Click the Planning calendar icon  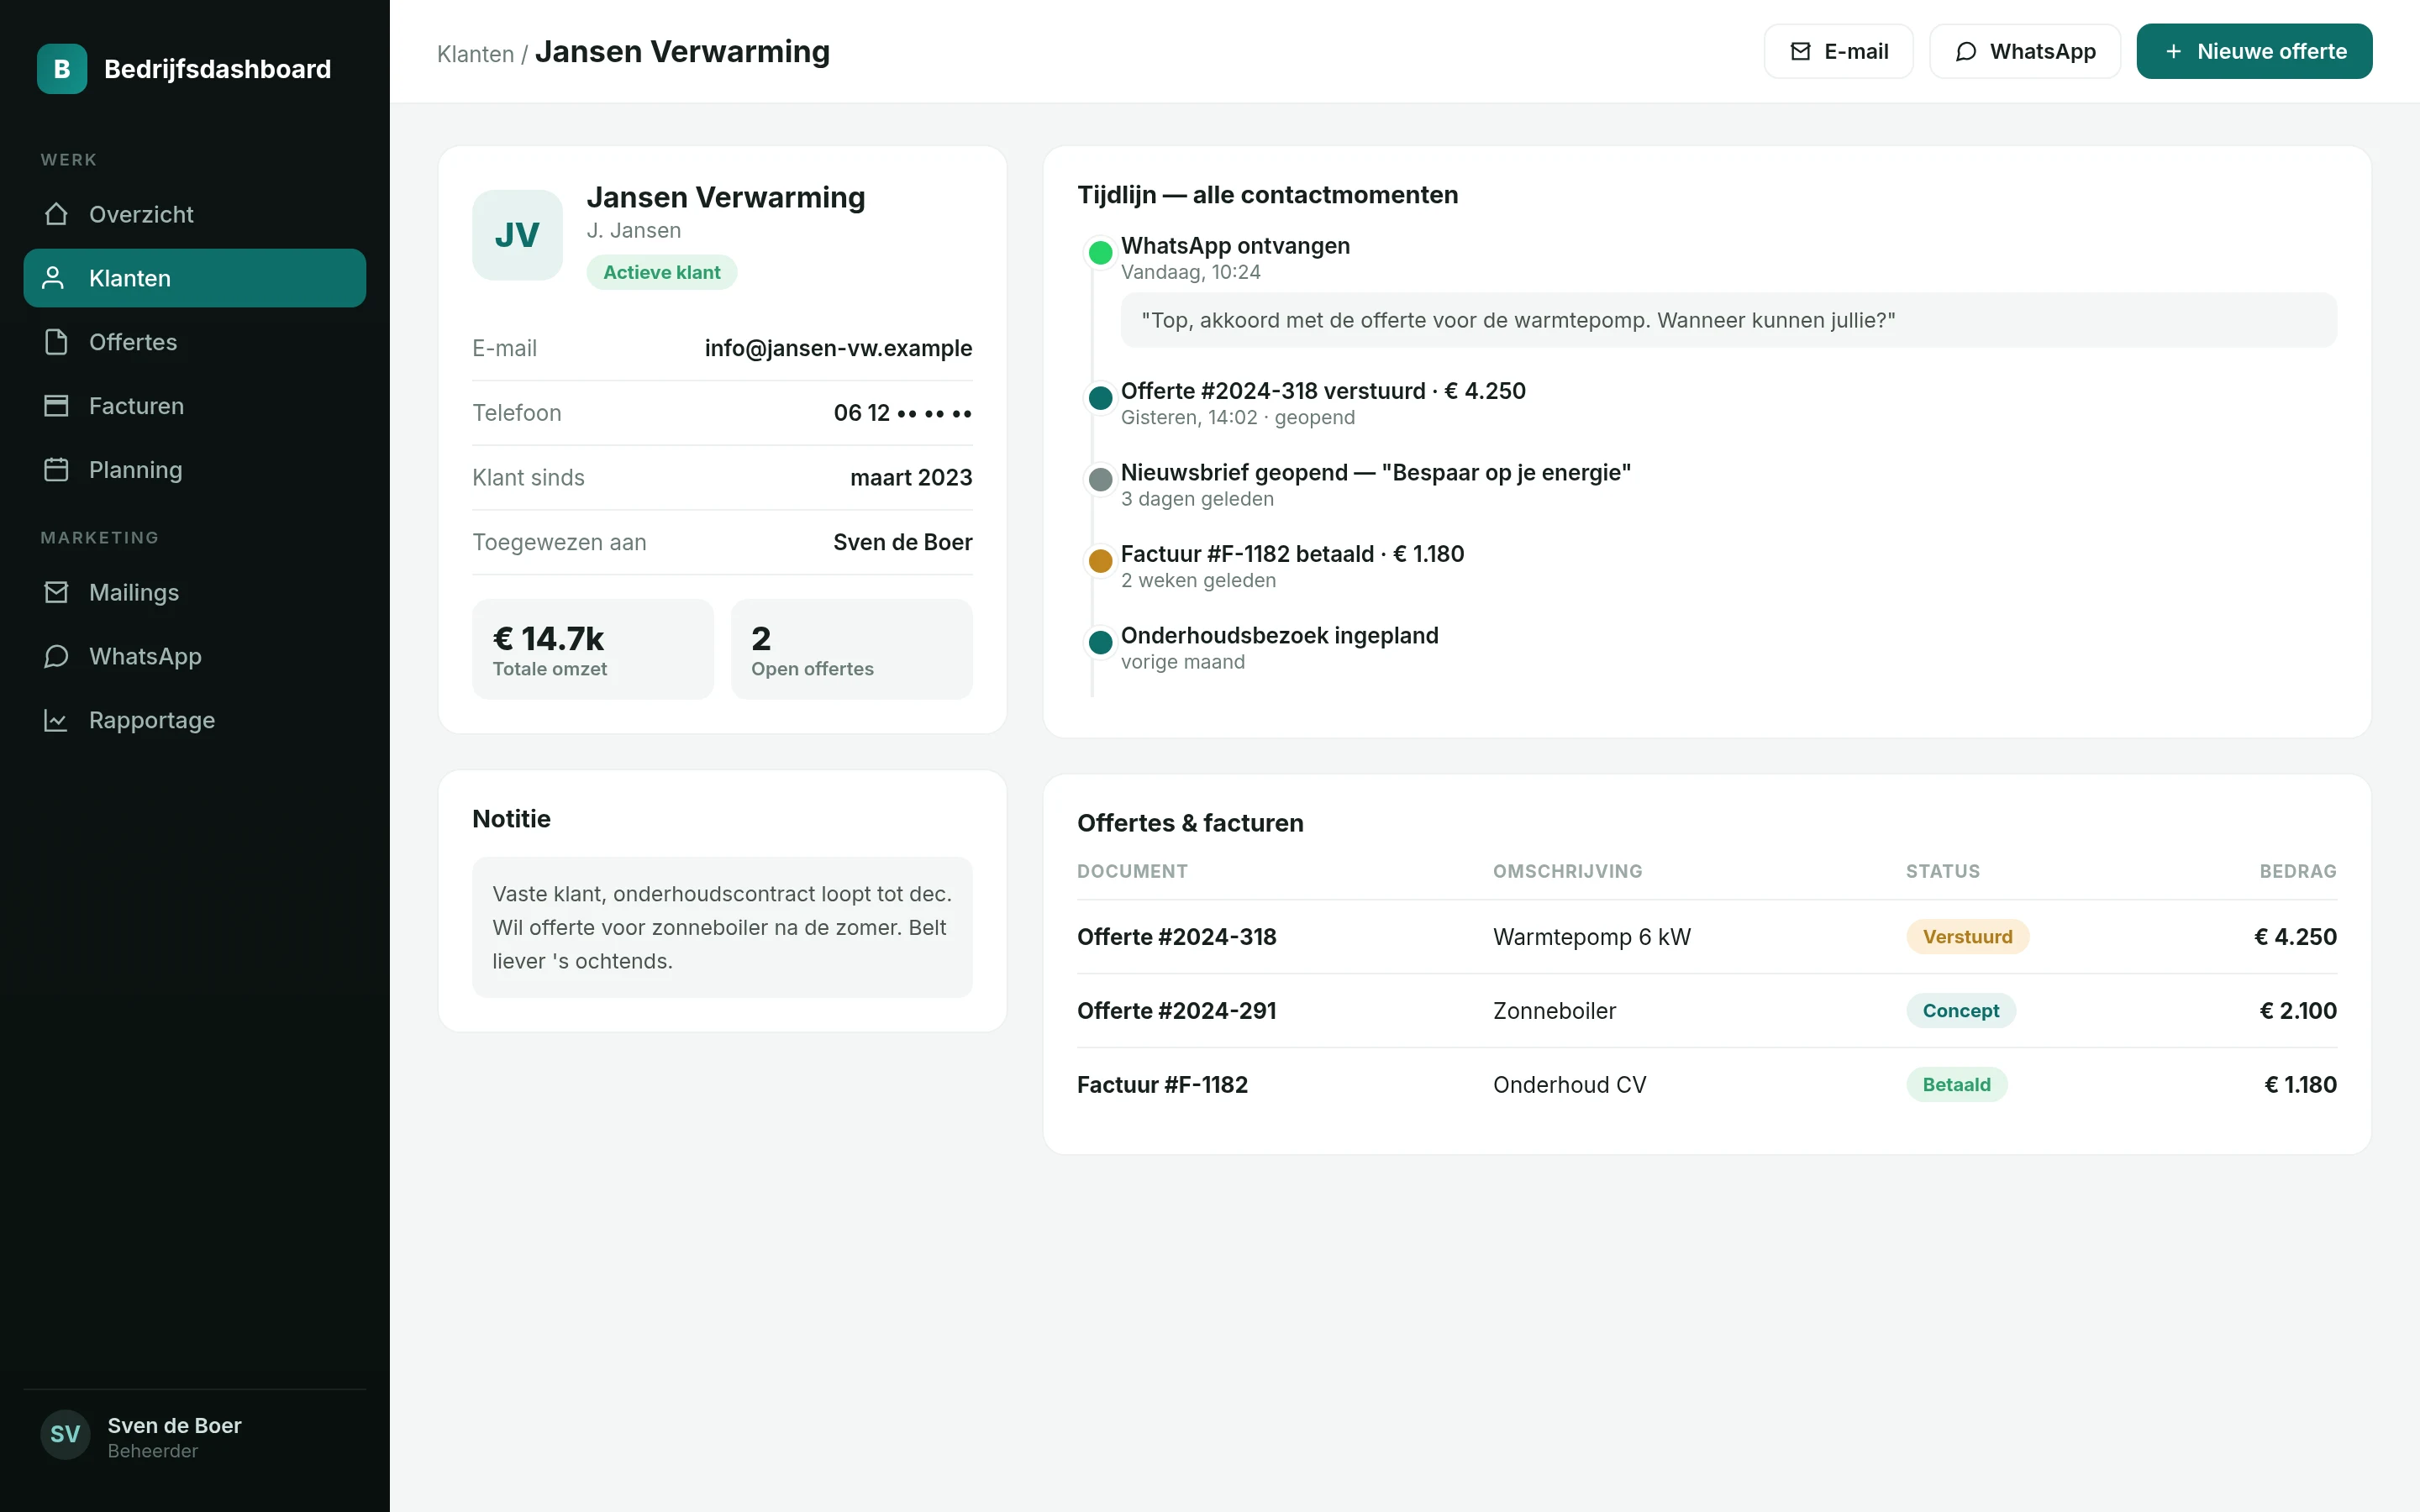(x=56, y=470)
